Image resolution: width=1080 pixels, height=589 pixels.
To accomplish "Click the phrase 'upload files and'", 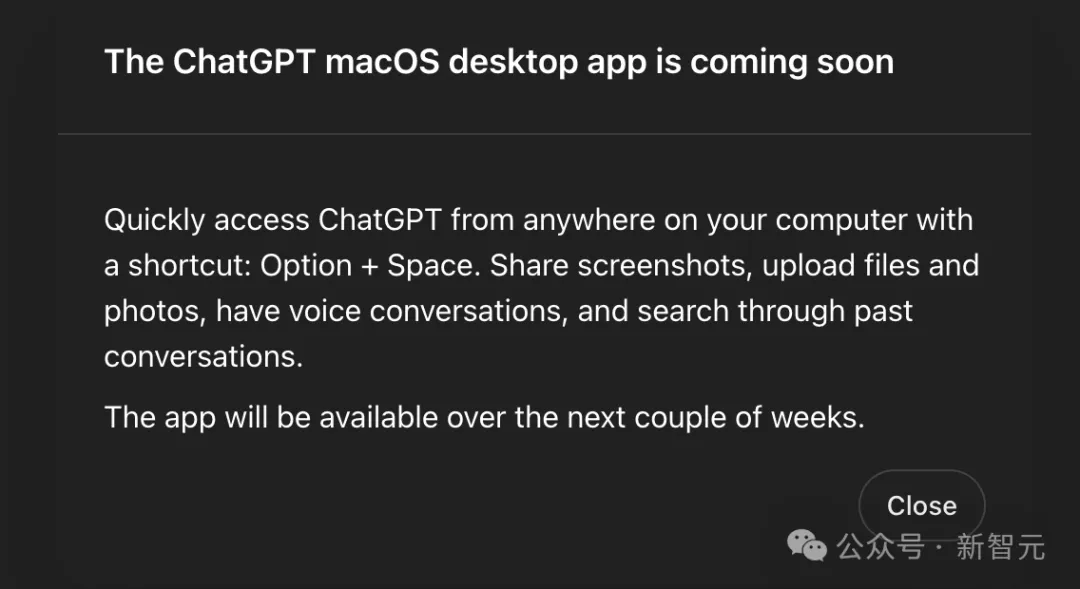I will coord(871,266).
